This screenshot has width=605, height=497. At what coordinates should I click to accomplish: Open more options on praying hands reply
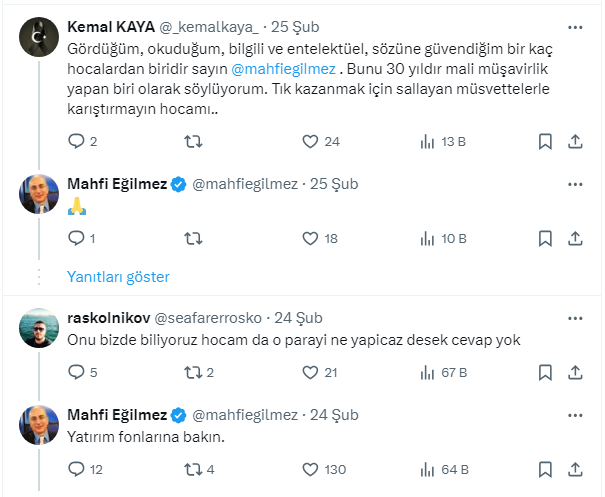coord(575,184)
